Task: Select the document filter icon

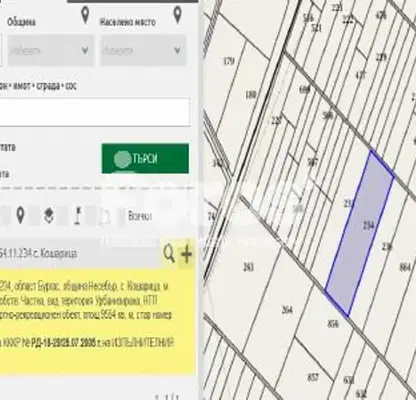Action: [104, 217]
